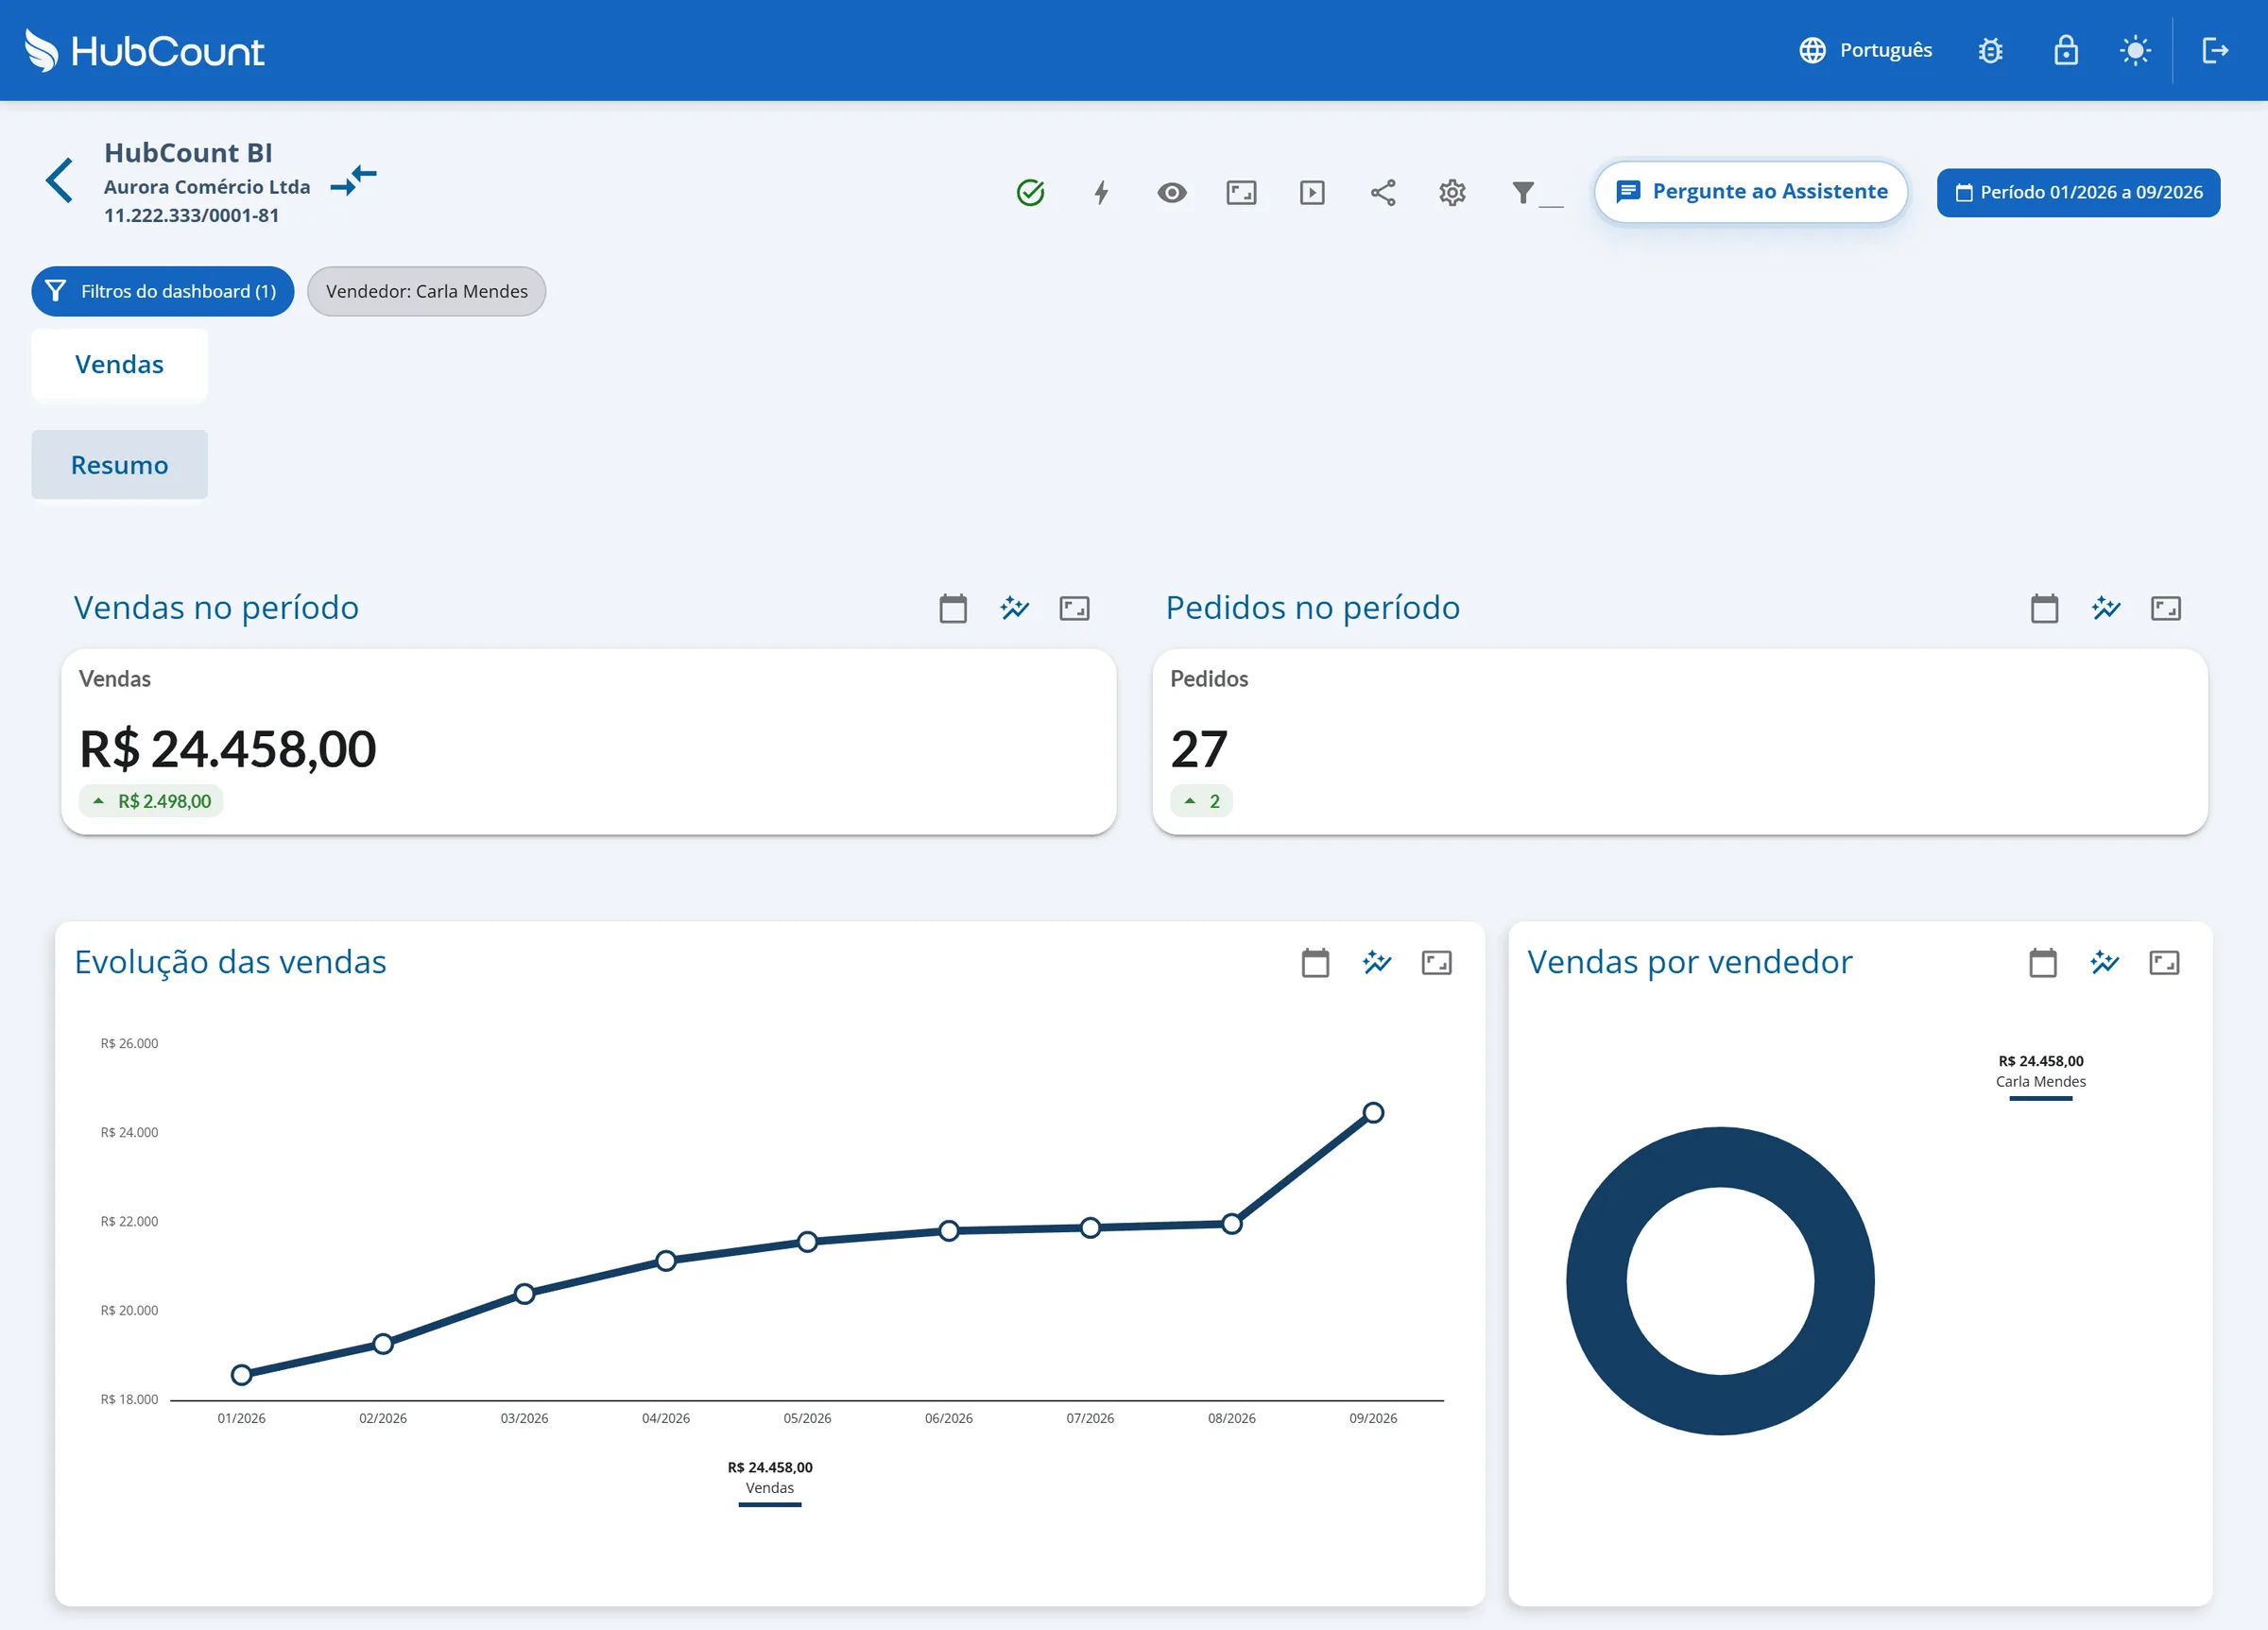Viewport: 2268px width, 1630px height.
Task: Open Filtros do dashboard (1)
Action: (x=162, y=291)
